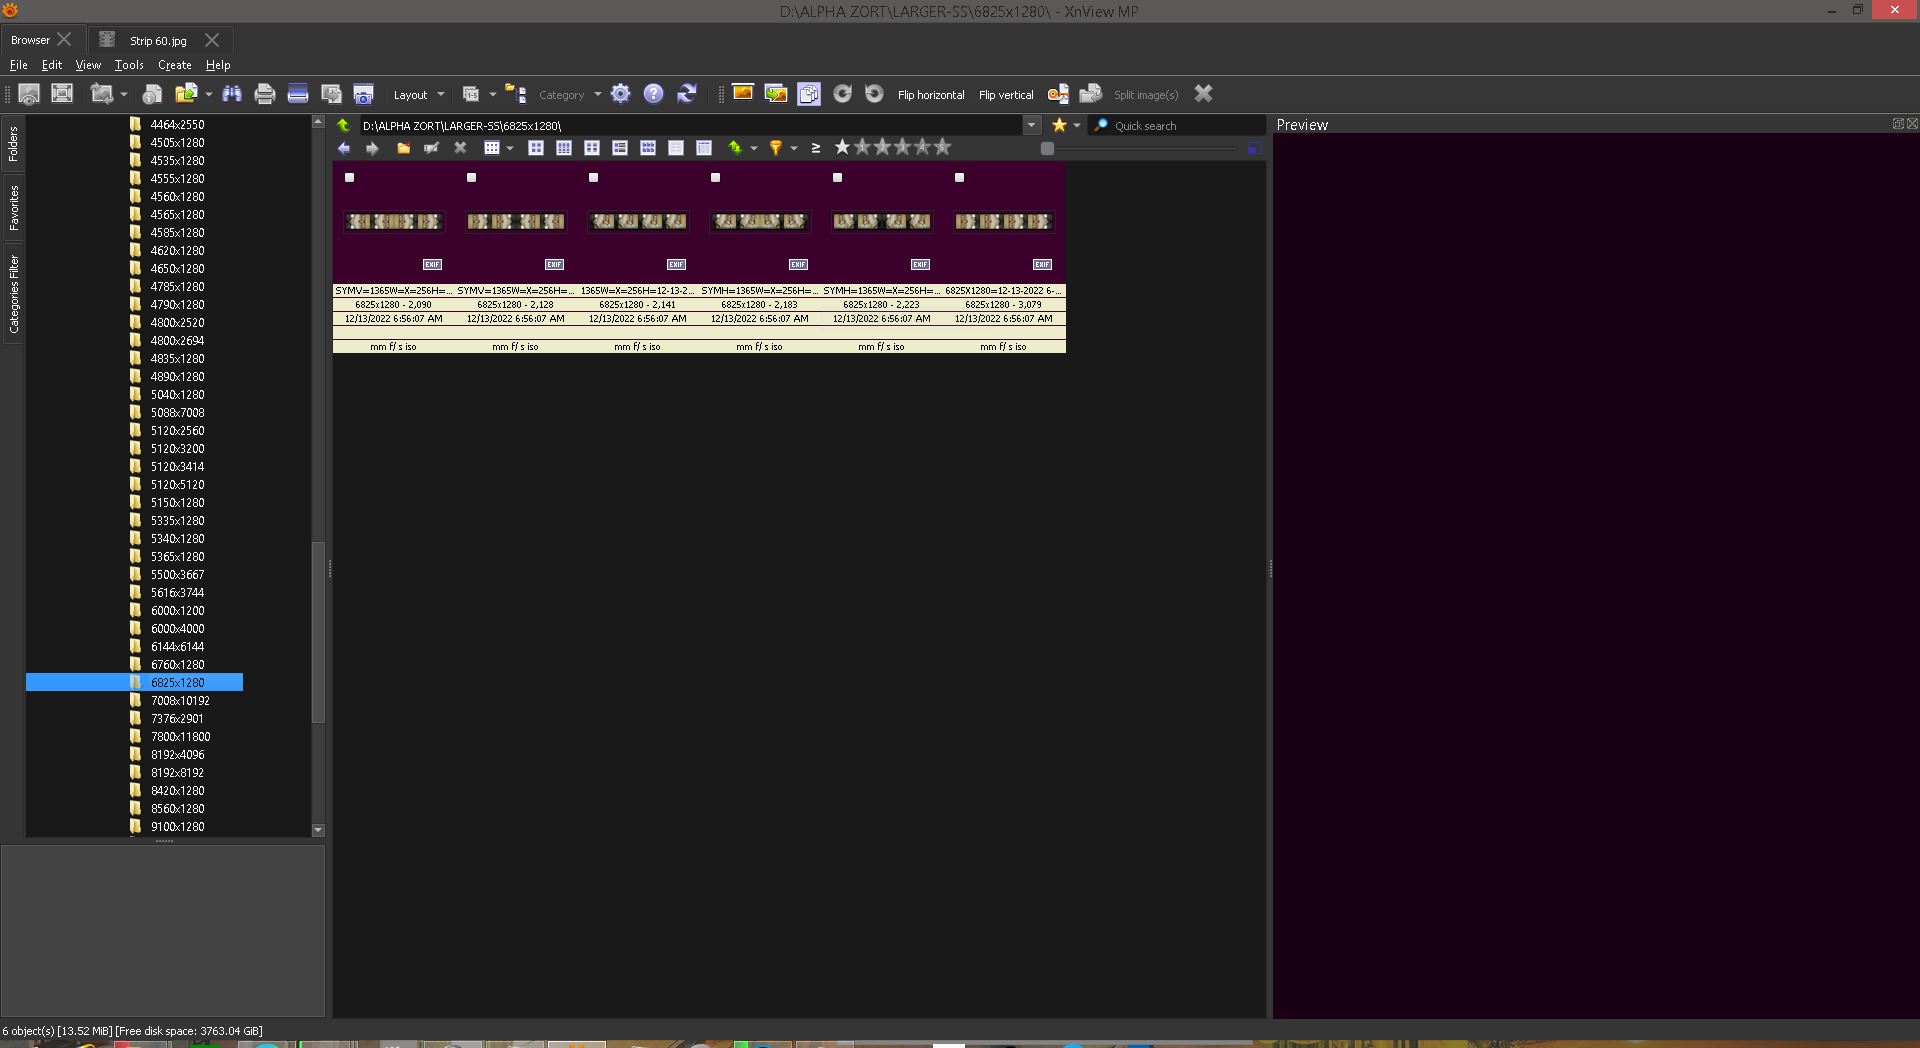Tick the checkbox on the 6825x1280 - 2,128 thumbnail

coord(472,178)
